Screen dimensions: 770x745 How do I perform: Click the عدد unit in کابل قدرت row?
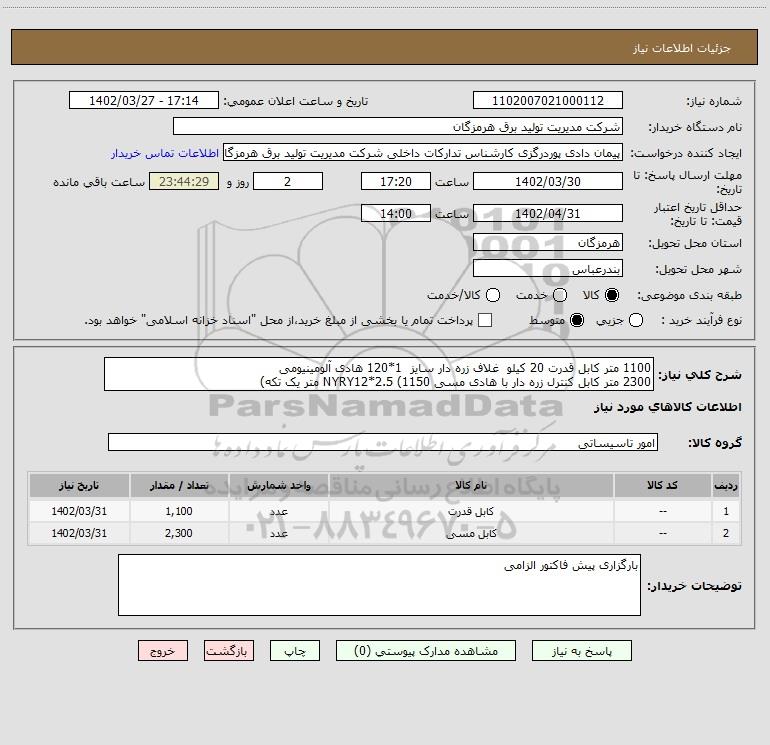[x=278, y=511]
